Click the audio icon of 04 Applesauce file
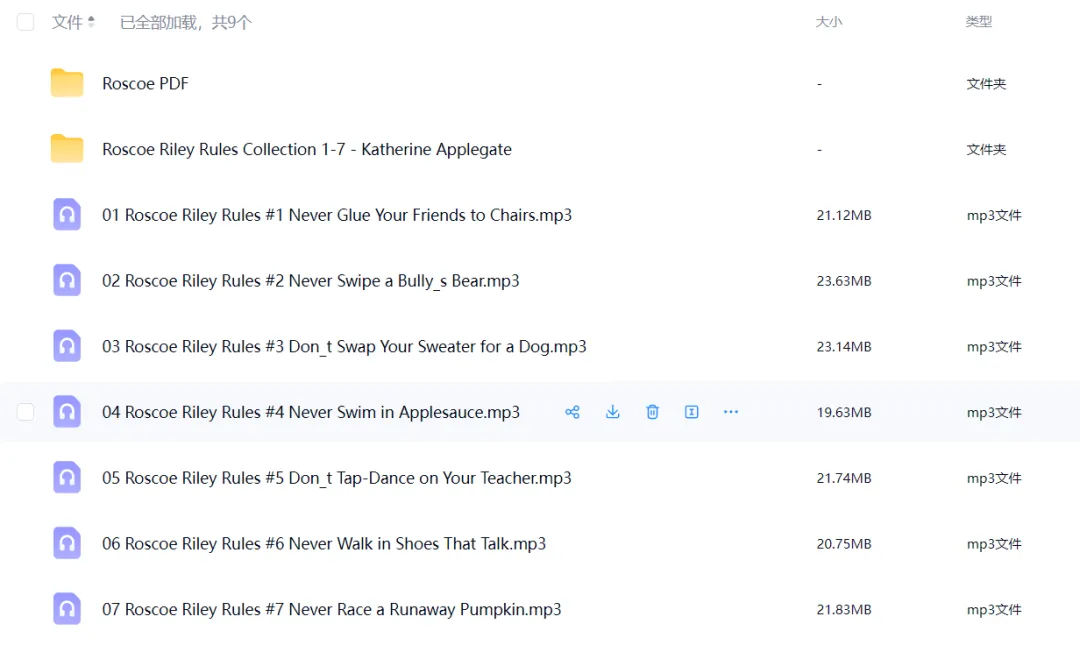The image size is (1080, 652). coord(67,412)
